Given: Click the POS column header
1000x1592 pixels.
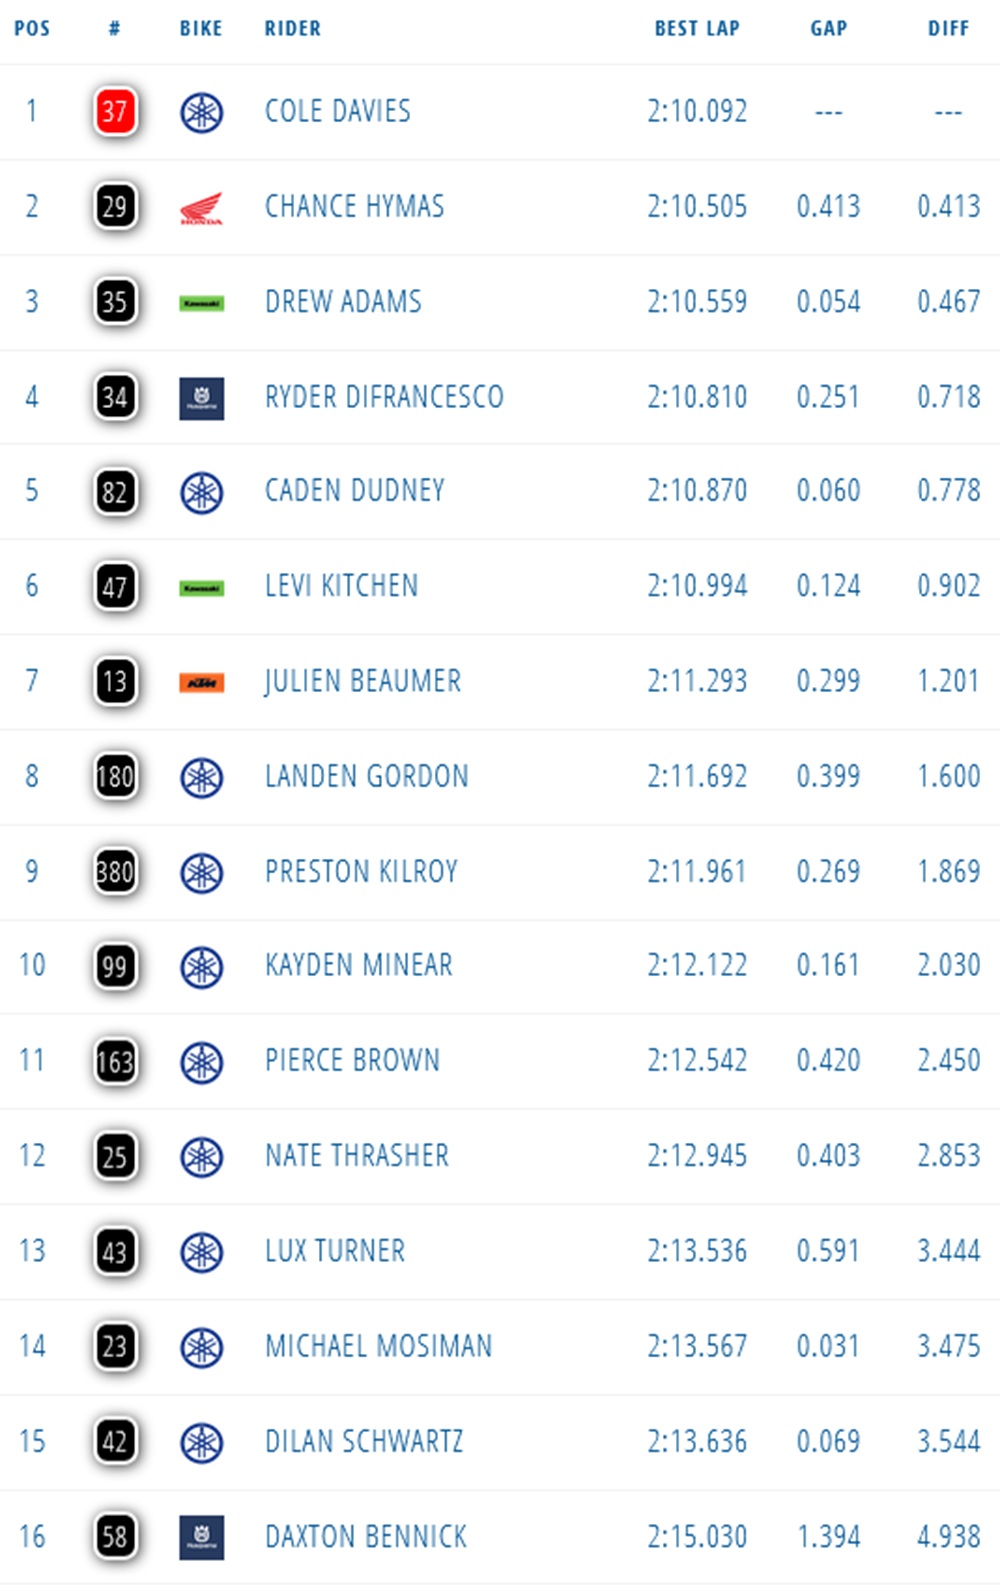Looking at the screenshot, I should coord(32,28).
